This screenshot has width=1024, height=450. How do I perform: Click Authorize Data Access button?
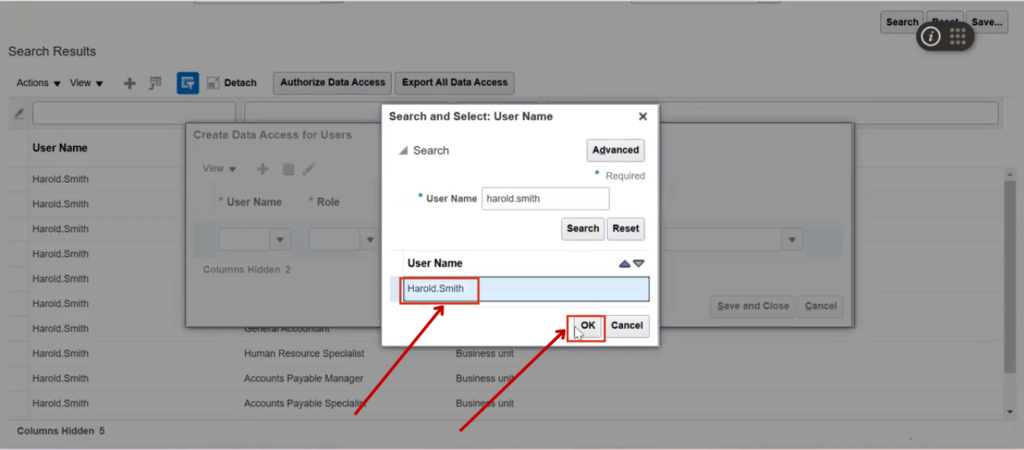[331, 82]
